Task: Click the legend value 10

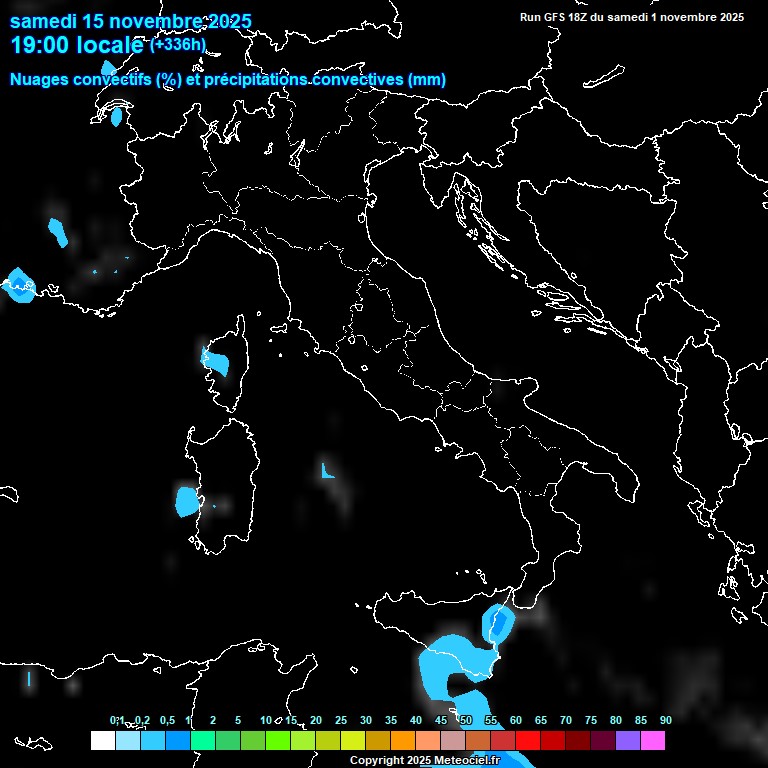Action: pos(266,720)
